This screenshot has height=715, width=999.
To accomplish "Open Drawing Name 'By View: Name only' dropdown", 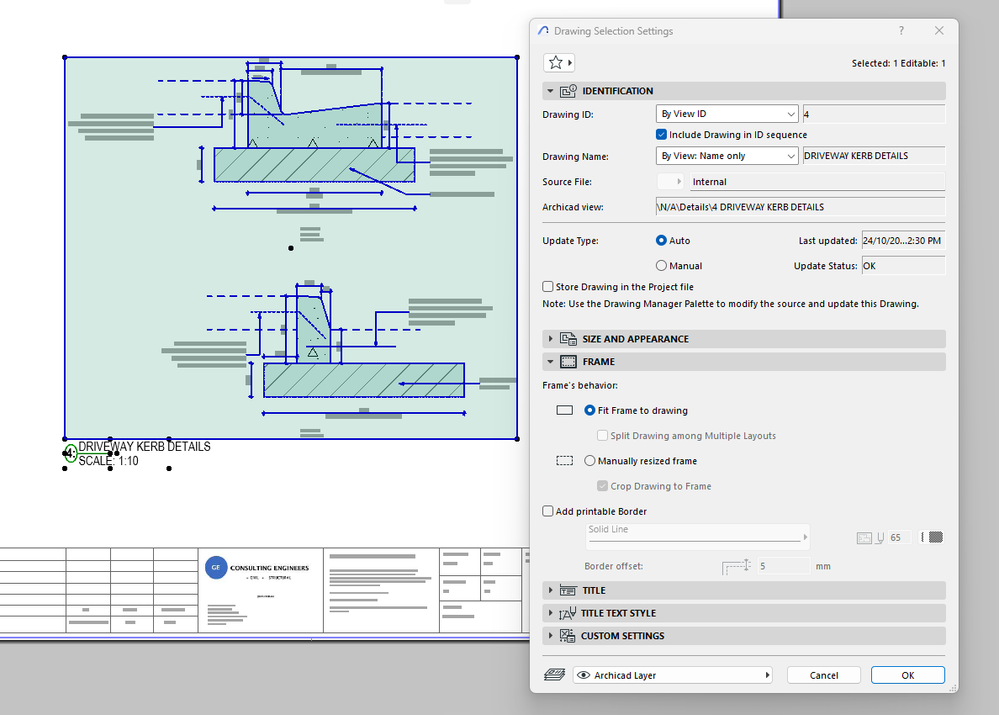I will click(727, 156).
